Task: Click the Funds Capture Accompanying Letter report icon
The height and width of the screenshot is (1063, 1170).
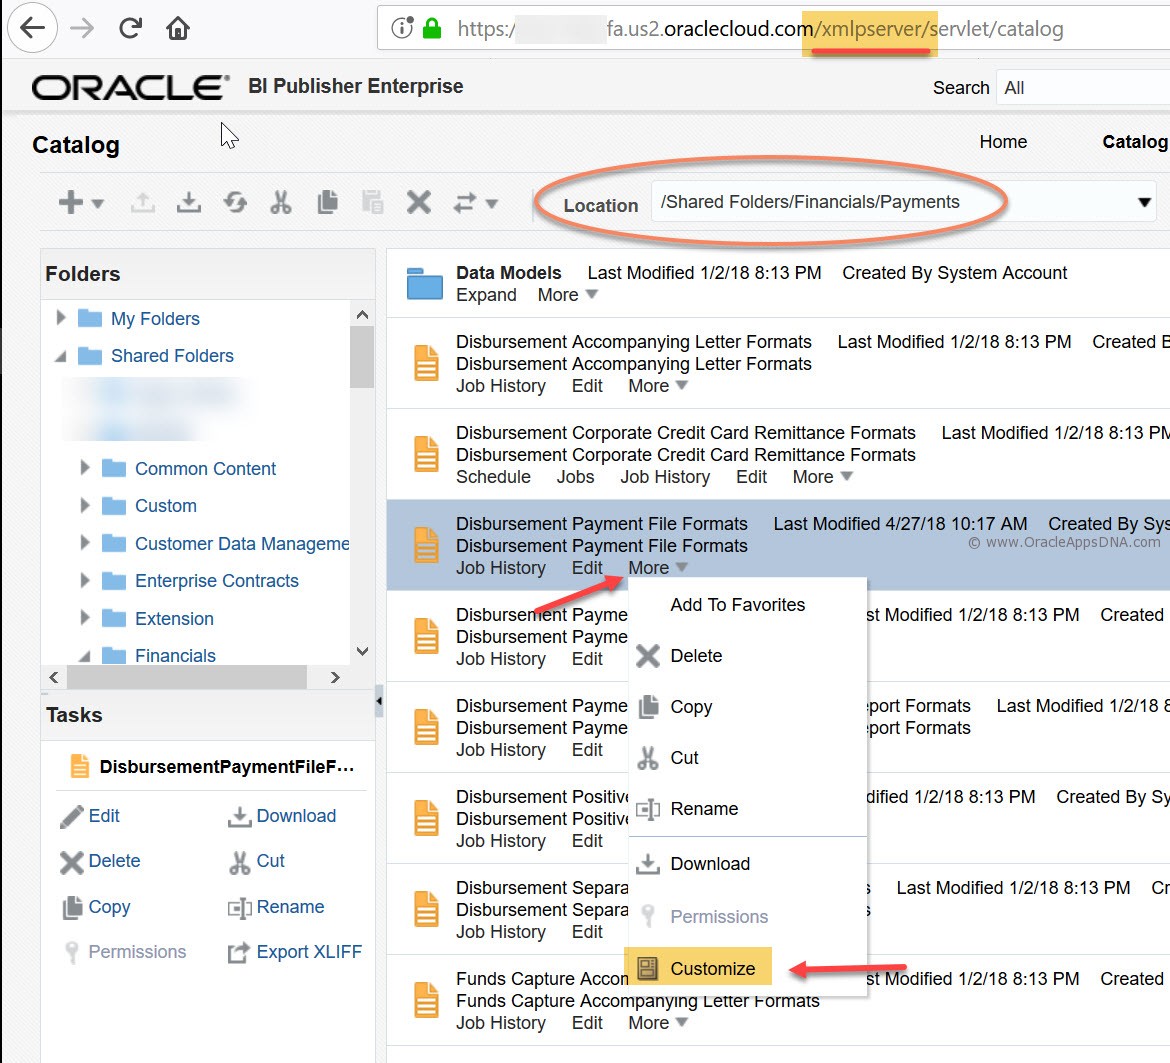Action: (427, 1000)
